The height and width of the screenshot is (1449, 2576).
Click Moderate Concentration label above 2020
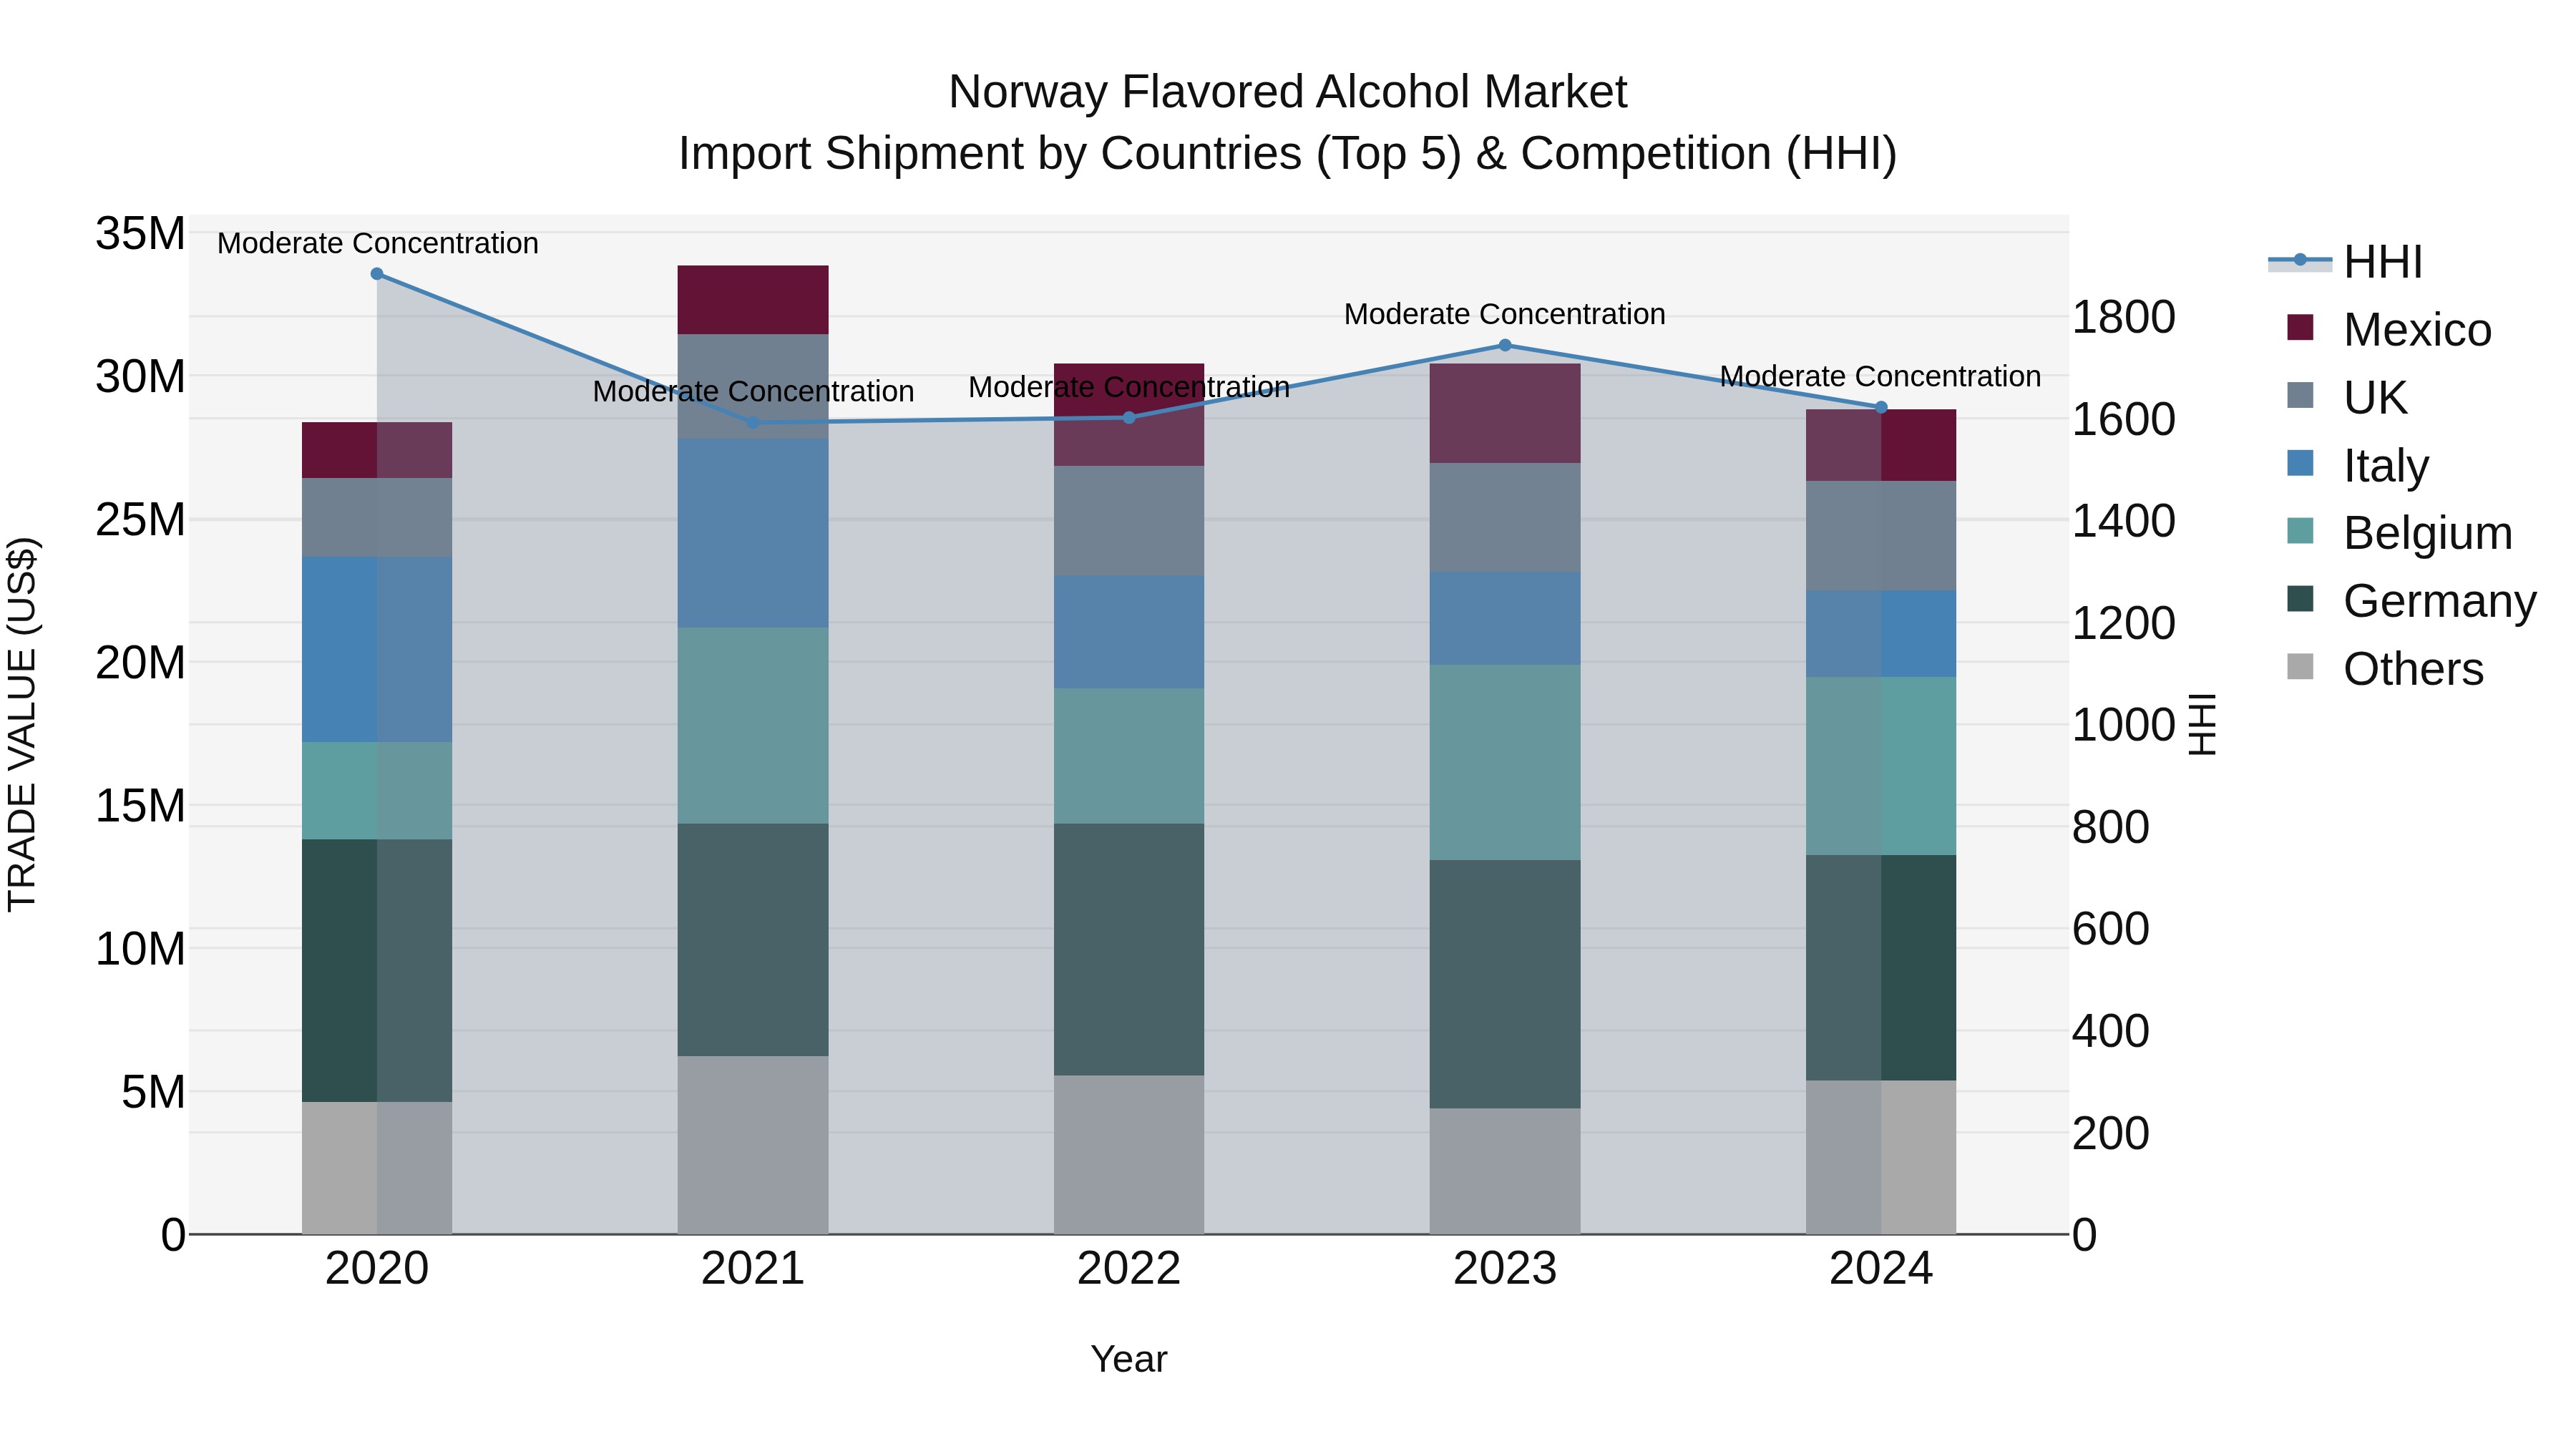[378, 243]
